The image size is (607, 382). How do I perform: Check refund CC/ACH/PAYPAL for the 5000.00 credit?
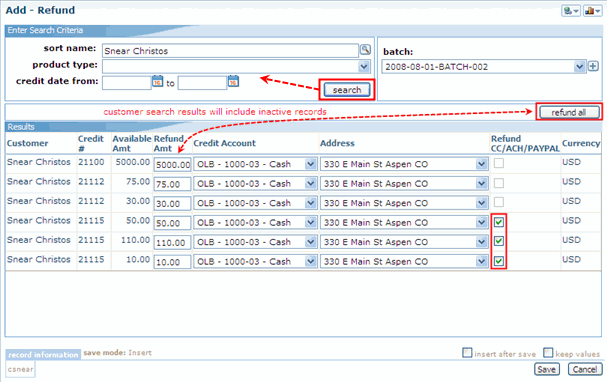(499, 163)
